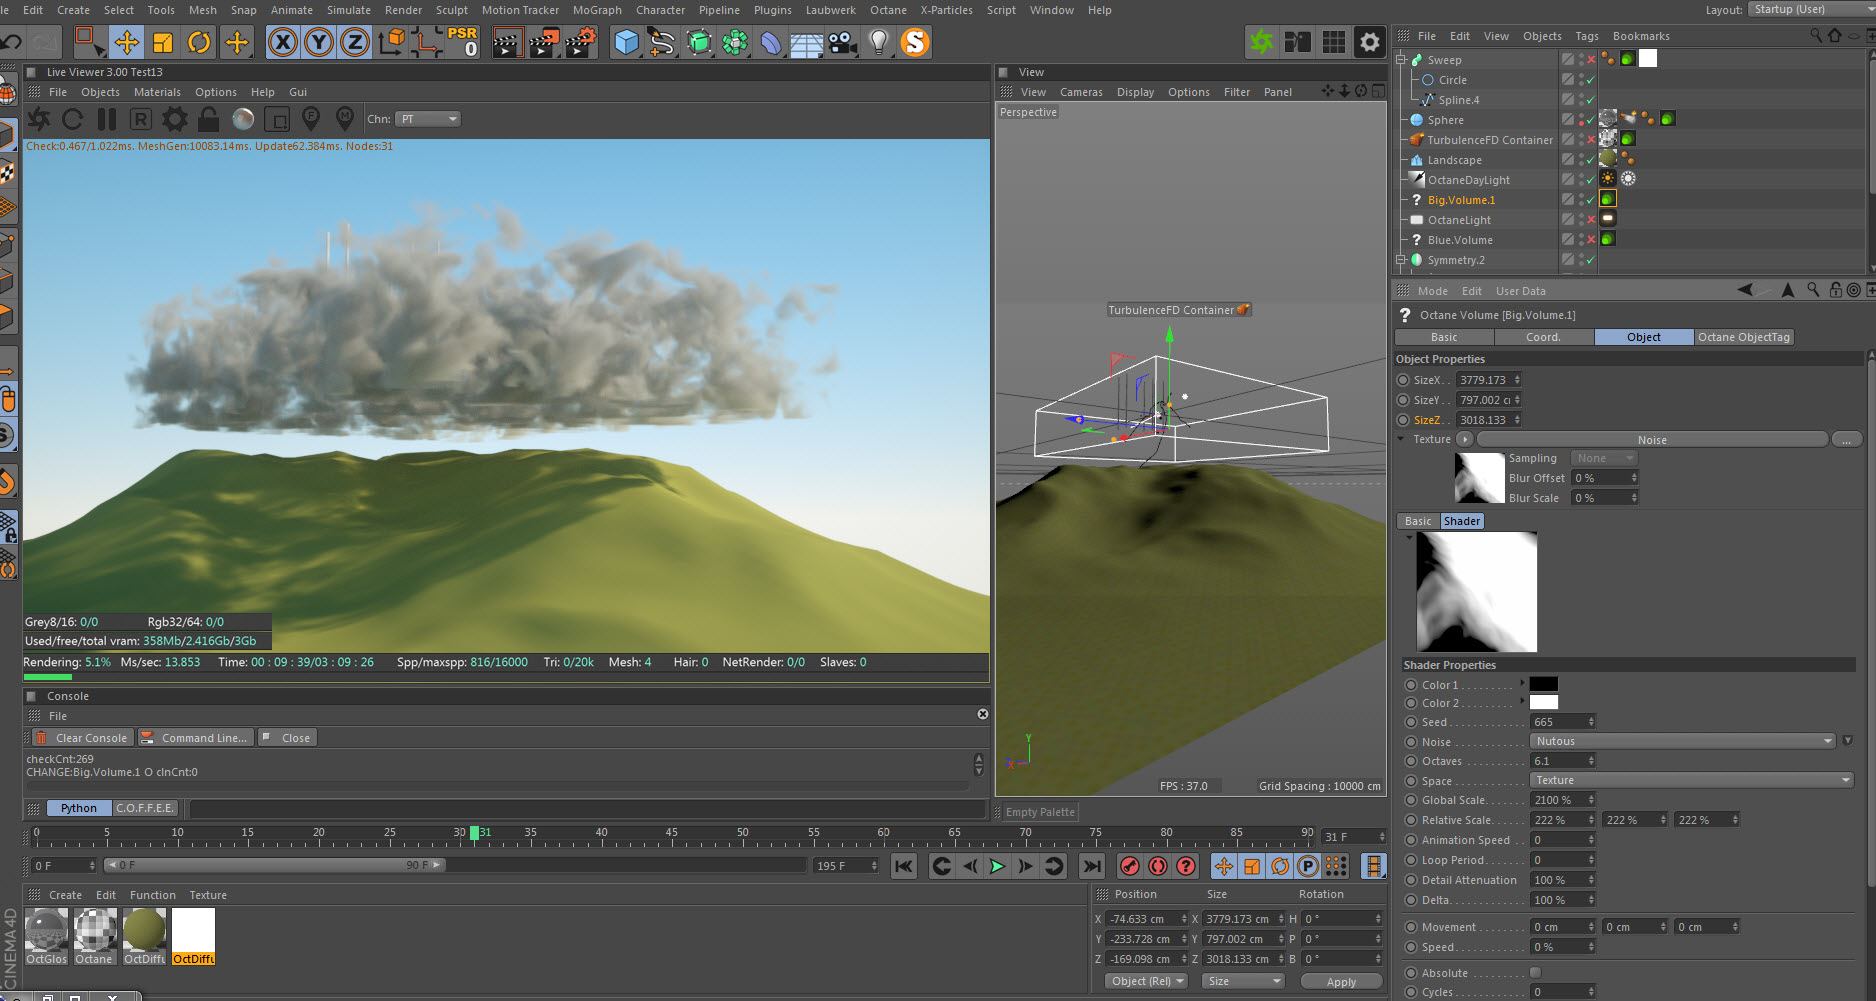The width and height of the screenshot is (1876, 1001).
Task: Switch to the Octane ObjectTag tab
Action: pos(1743,337)
